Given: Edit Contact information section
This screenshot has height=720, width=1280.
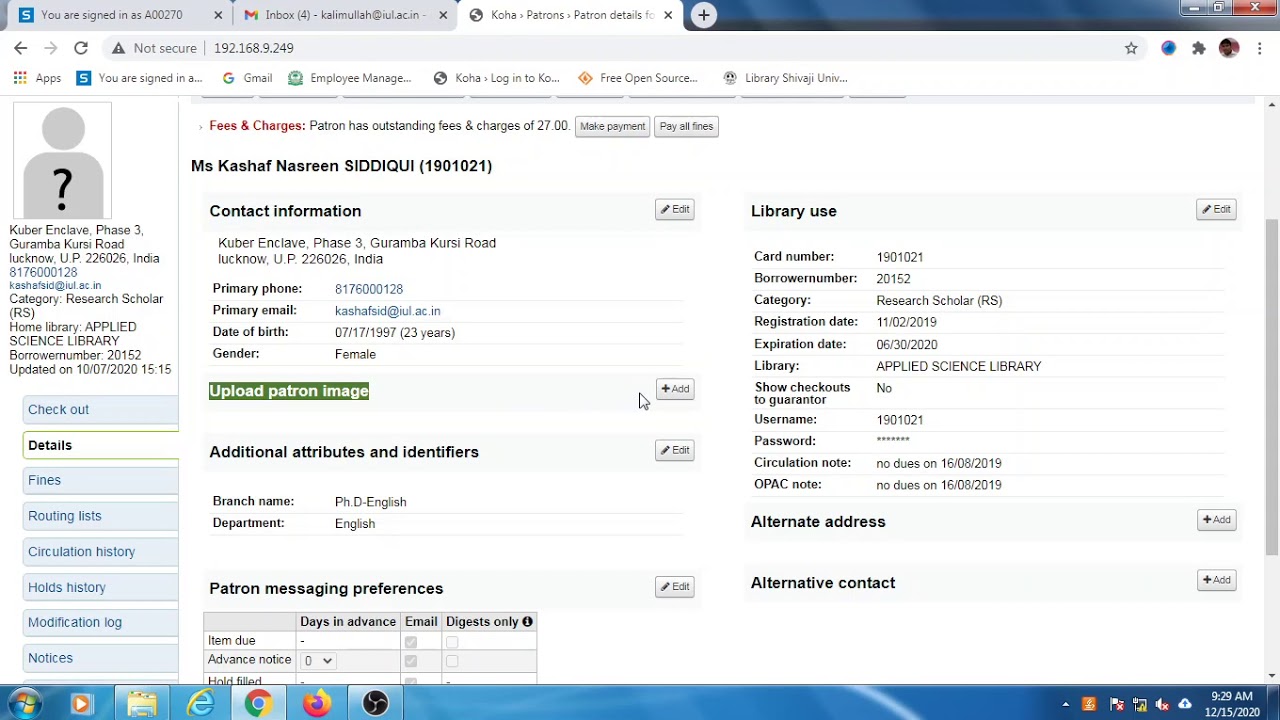Looking at the screenshot, I should [x=675, y=209].
